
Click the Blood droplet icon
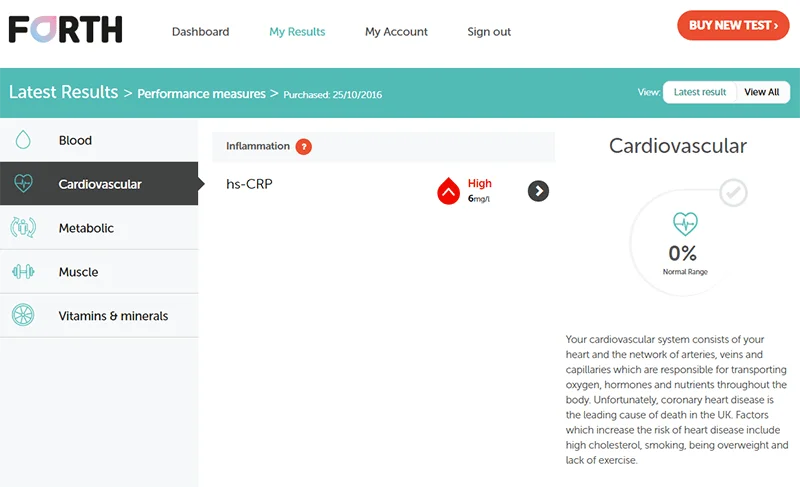tap(22, 141)
